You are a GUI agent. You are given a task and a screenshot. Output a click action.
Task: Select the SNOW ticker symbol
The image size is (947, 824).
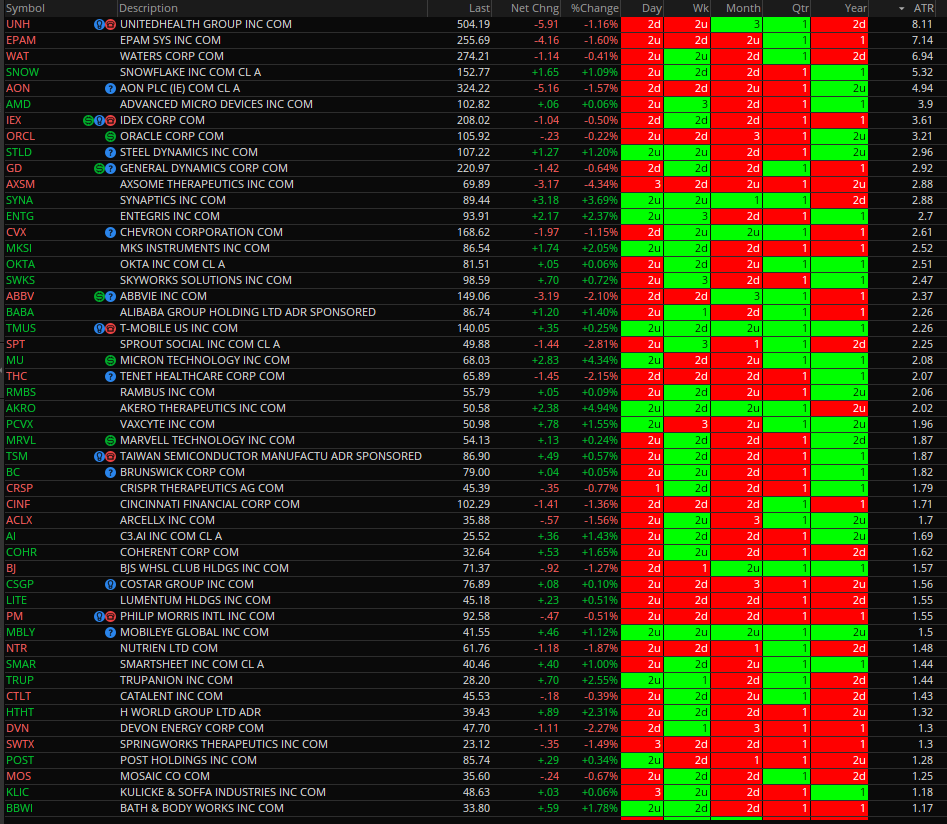(22, 72)
